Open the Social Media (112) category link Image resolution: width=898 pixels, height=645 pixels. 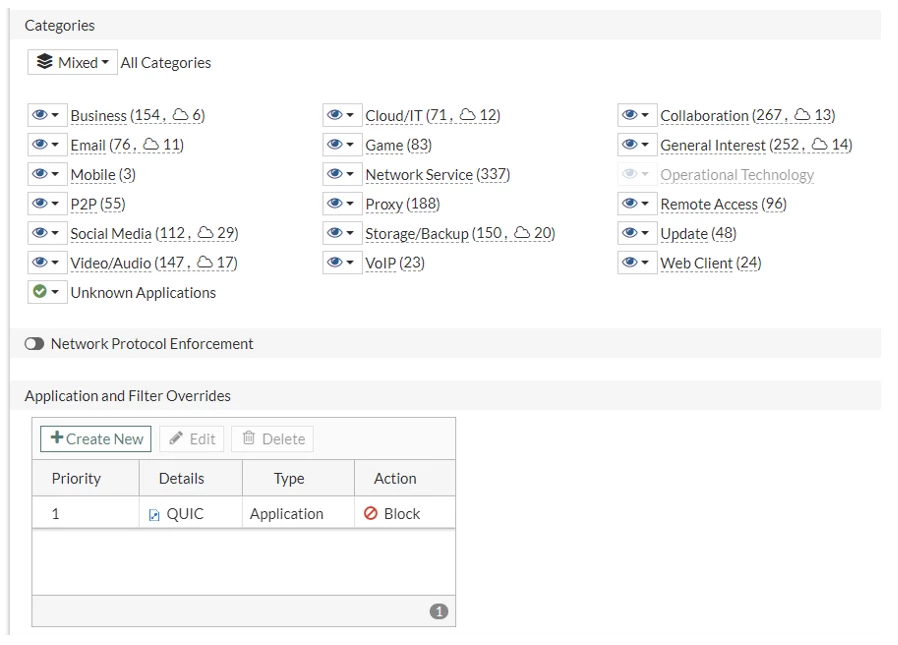pyautogui.click(x=154, y=233)
